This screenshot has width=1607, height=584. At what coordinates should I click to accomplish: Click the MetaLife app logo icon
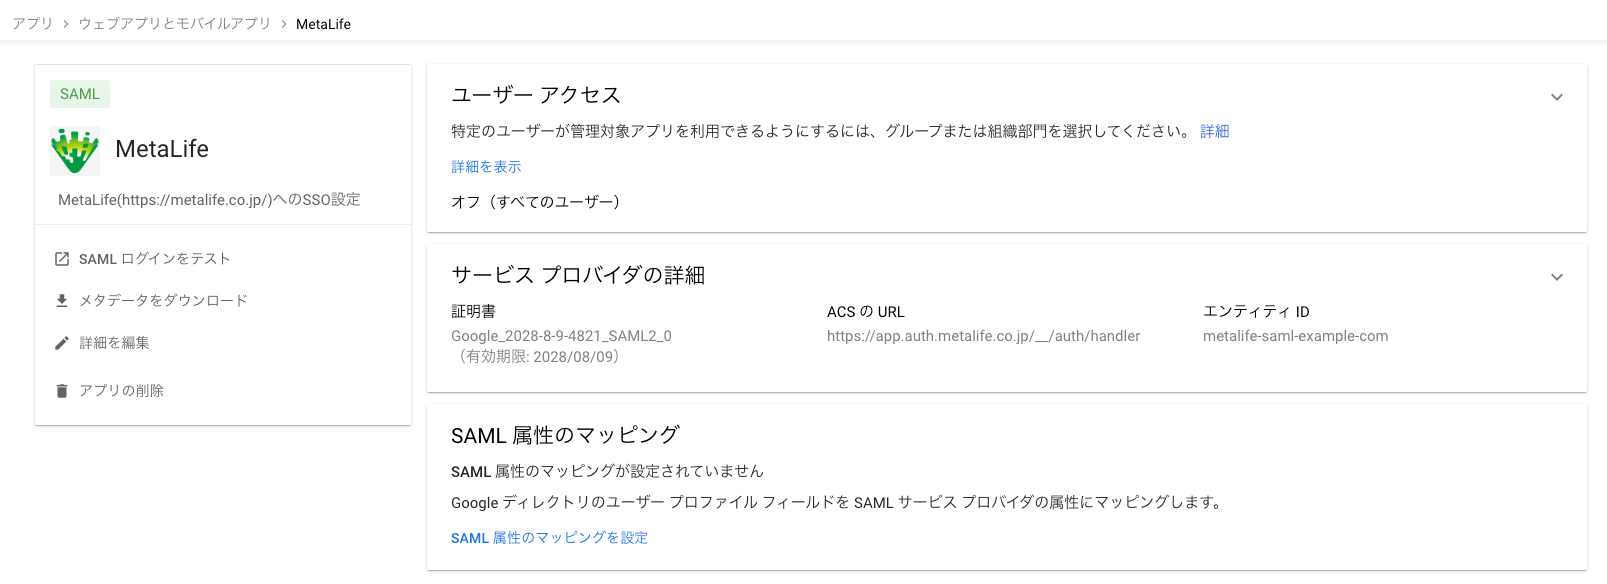pos(75,151)
